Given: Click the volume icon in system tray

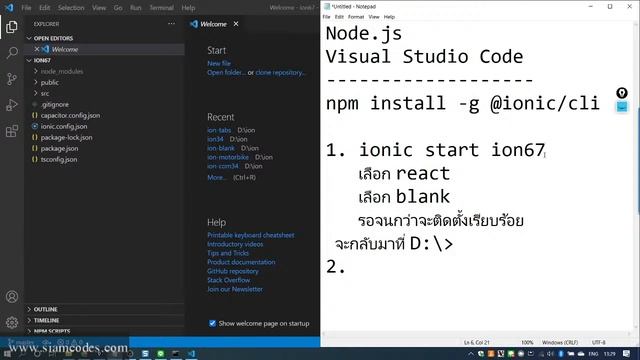Looking at the screenshot, I should pyautogui.click(x=550, y=354).
